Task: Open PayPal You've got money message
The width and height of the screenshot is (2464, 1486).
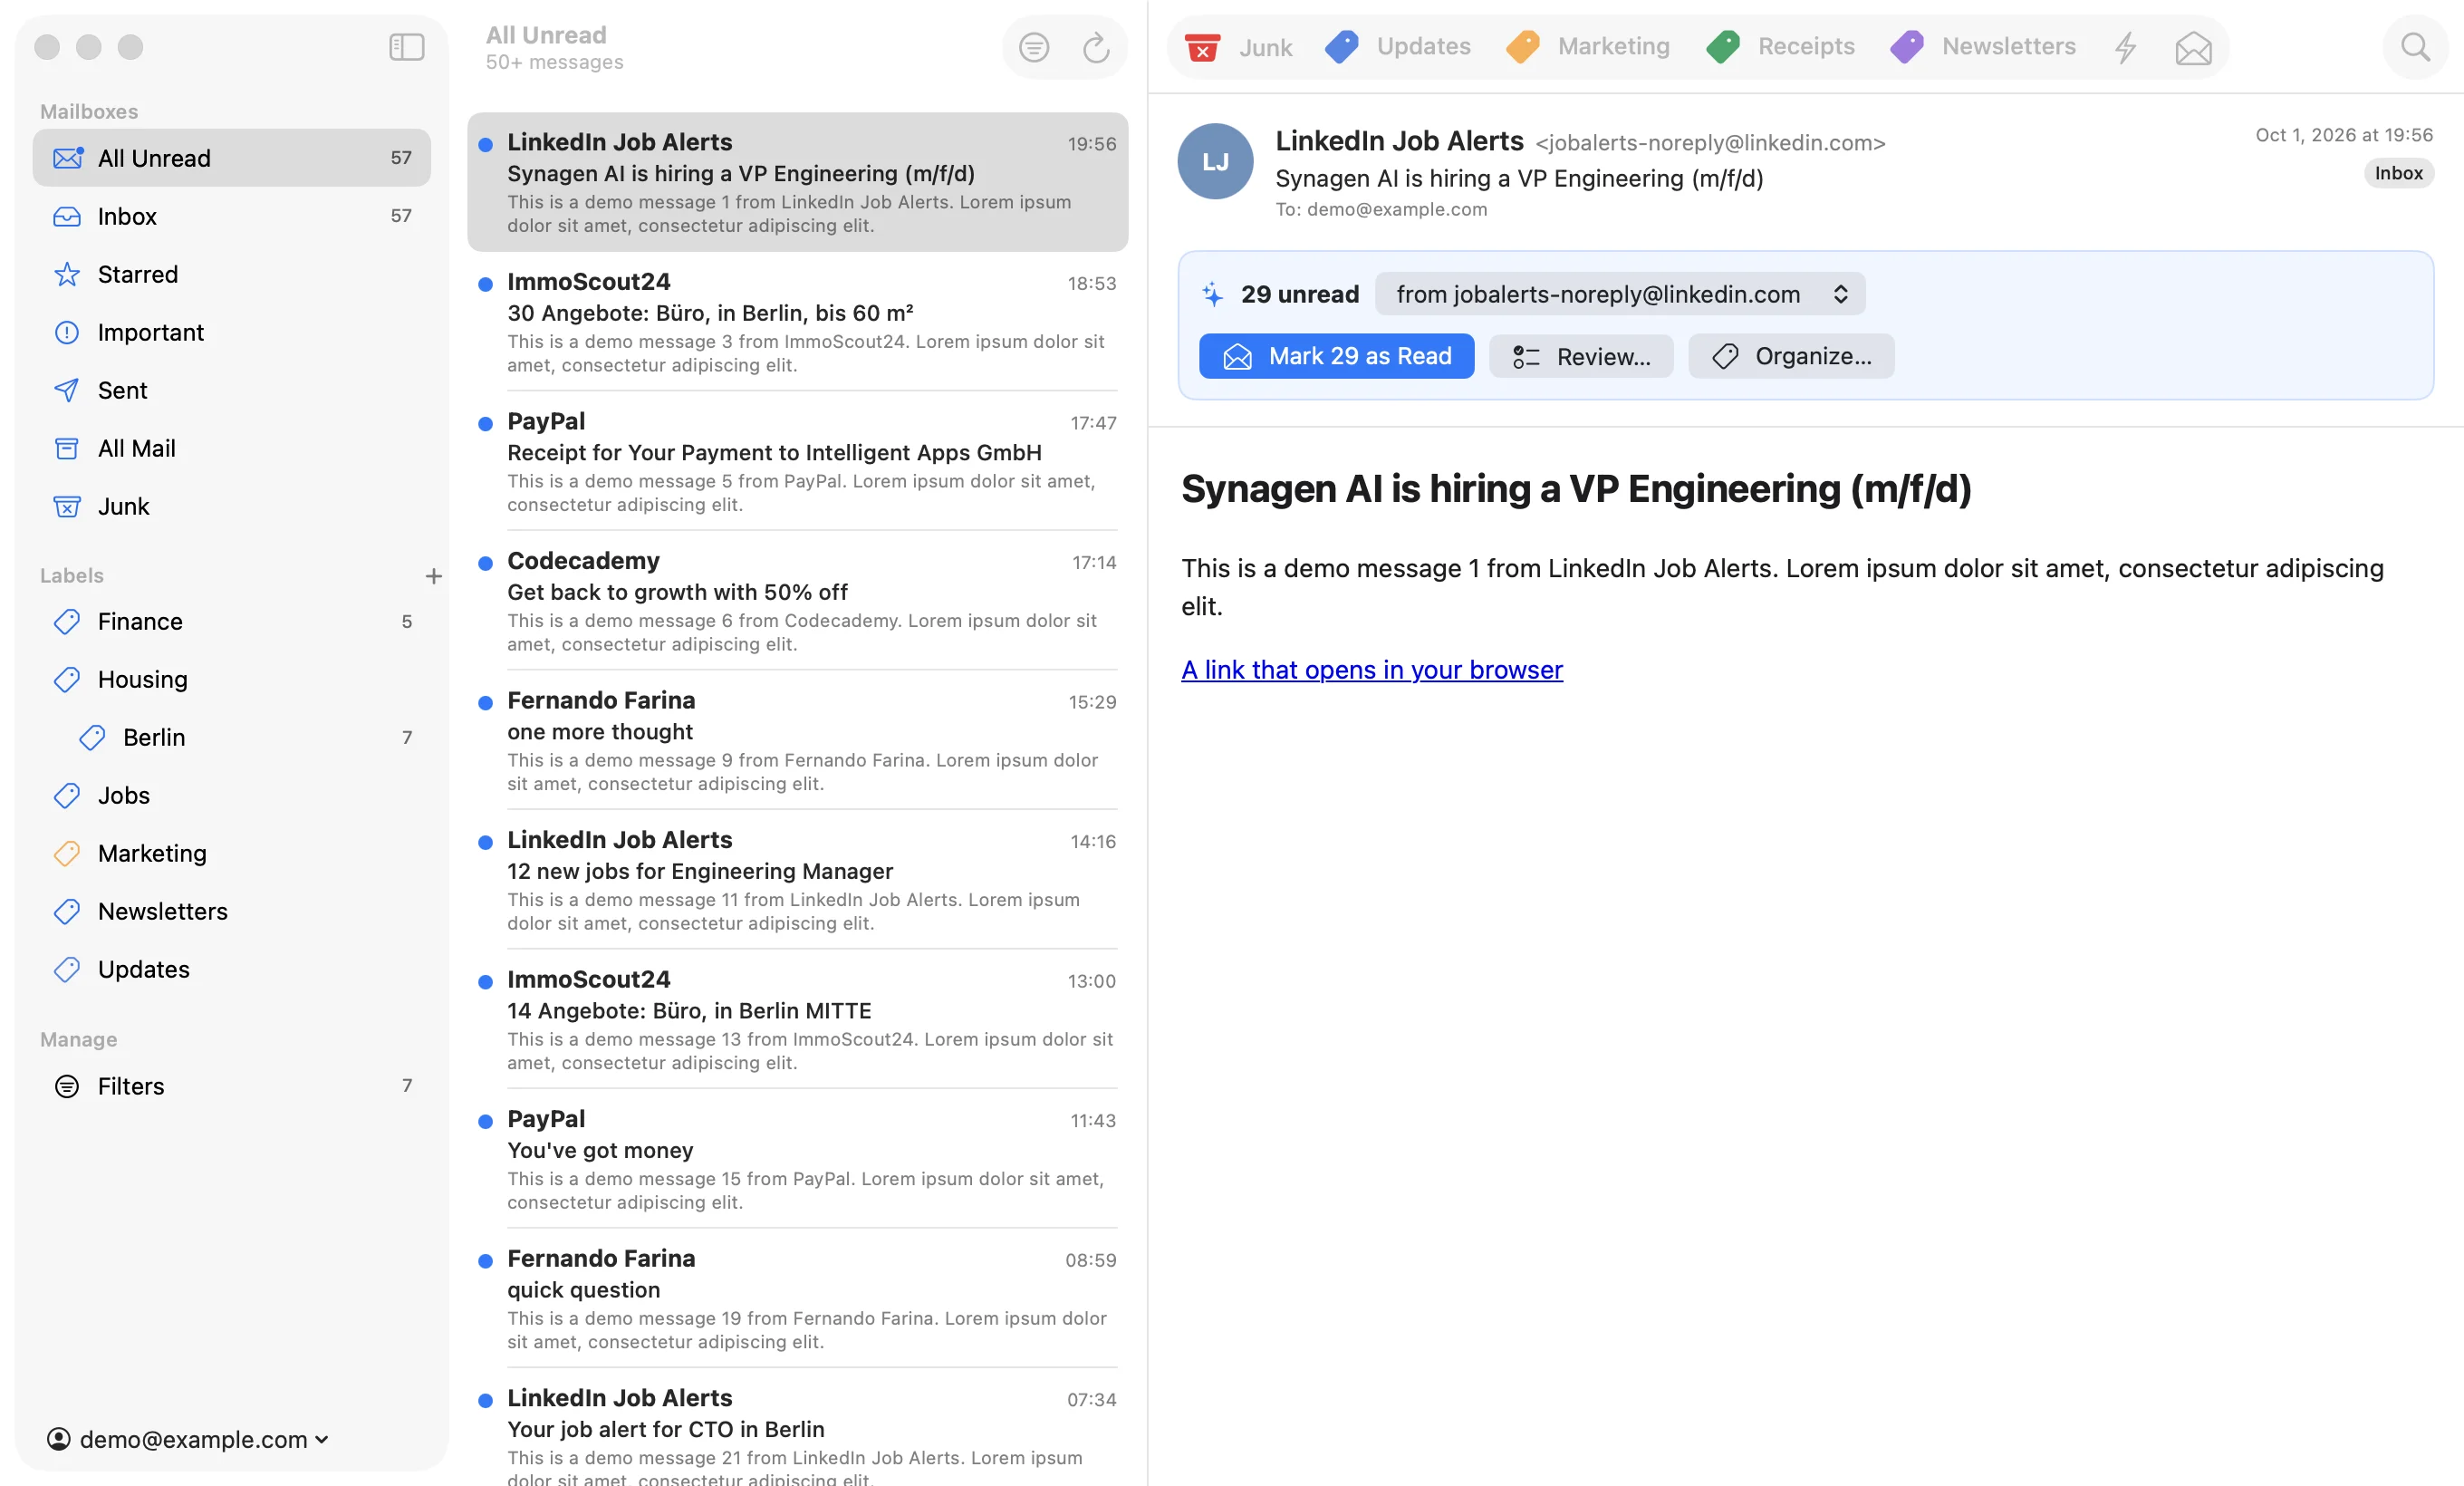Action: tap(798, 1159)
